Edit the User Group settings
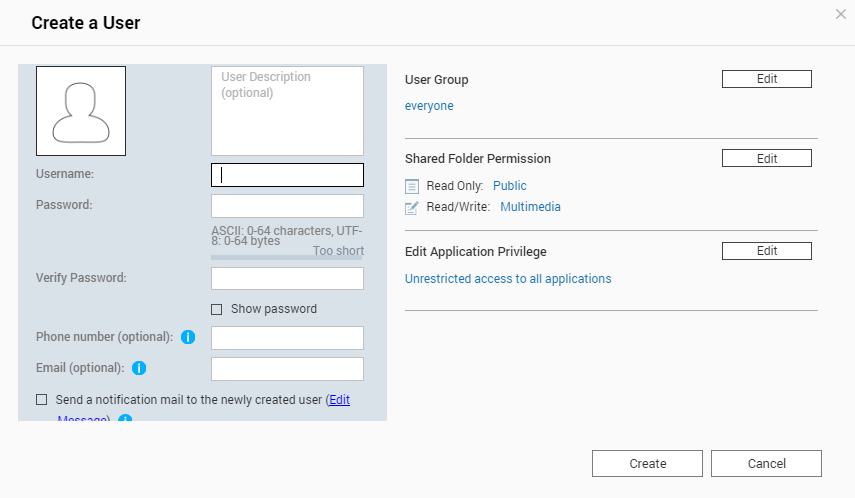 766,79
